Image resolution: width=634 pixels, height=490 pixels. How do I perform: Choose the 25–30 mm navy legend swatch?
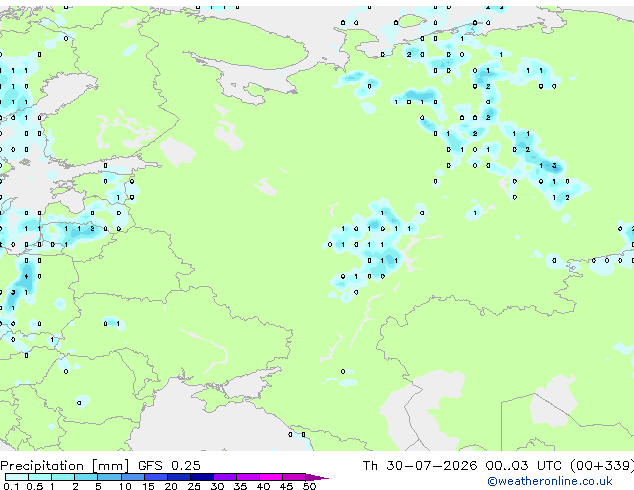point(201,477)
